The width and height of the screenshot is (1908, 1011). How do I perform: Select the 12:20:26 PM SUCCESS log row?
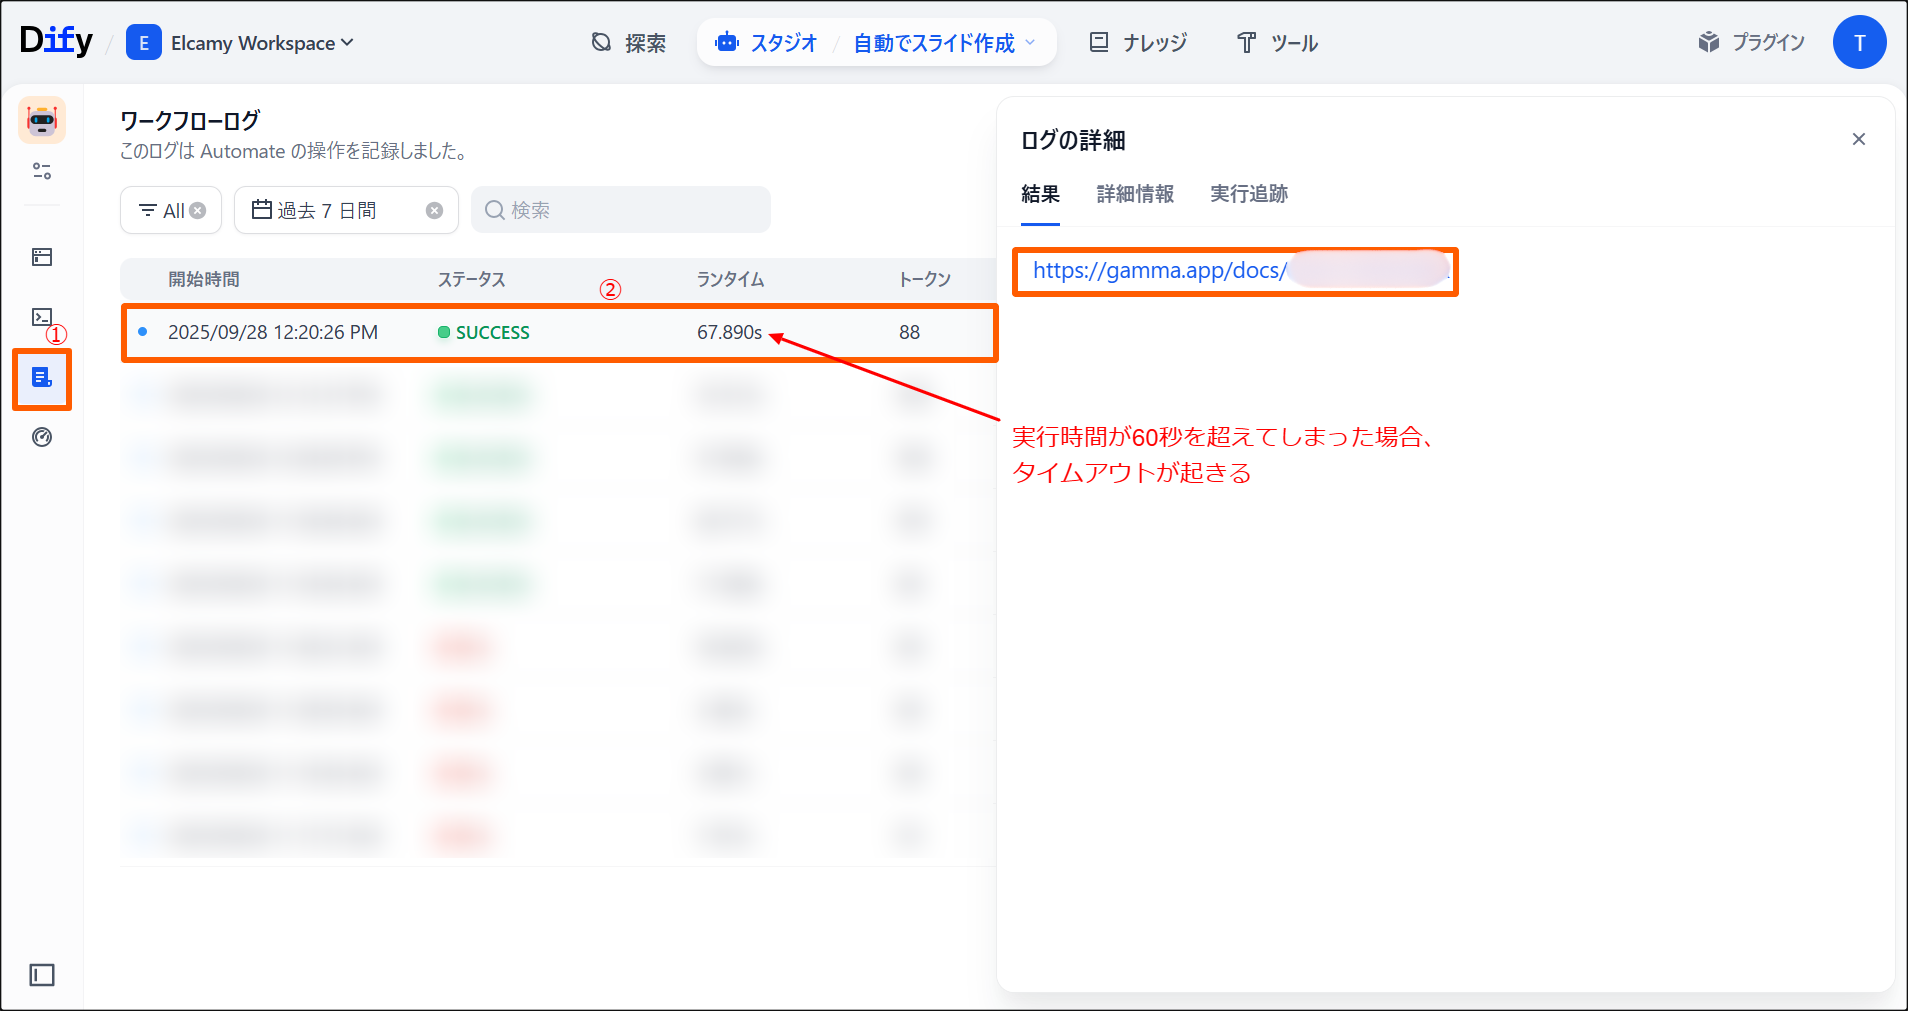point(558,333)
